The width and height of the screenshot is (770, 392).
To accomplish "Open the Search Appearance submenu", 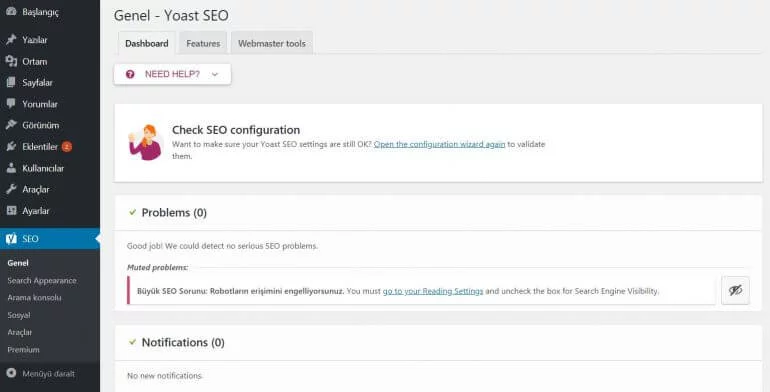I will coord(42,280).
